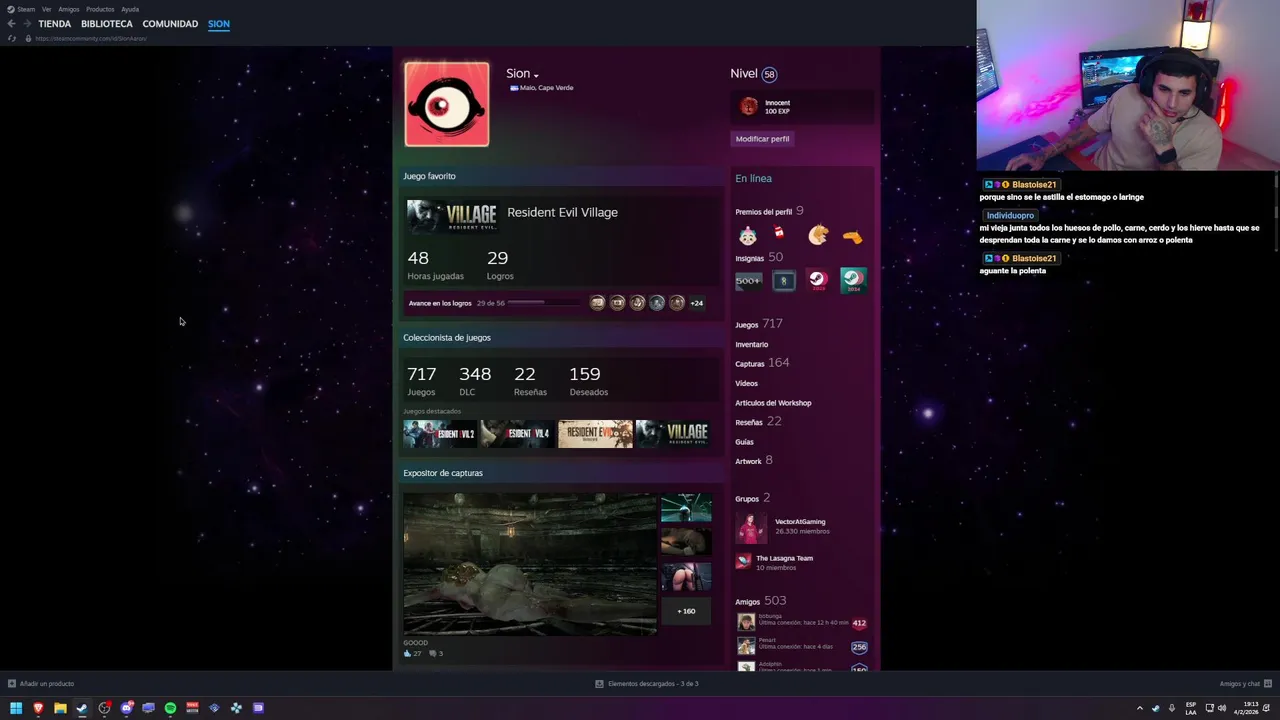Click the +160 more screenshots tile
This screenshot has height=720, width=1280.
pyautogui.click(x=686, y=611)
